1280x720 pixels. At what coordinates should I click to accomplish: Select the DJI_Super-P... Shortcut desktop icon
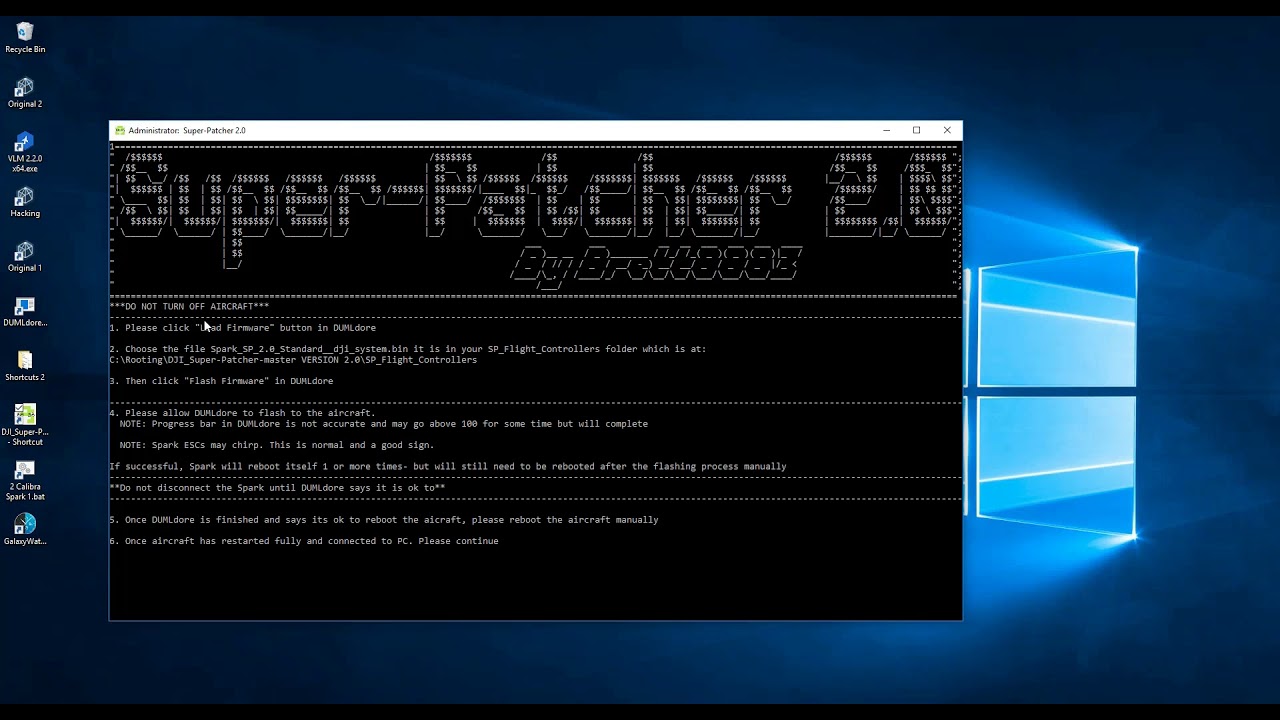25,425
